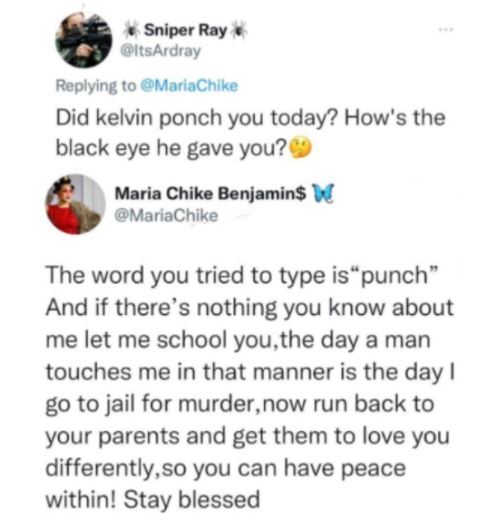Screen dimensions: 498x513
Task: Open Maria Chike's profile picture
Action: pos(75,204)
